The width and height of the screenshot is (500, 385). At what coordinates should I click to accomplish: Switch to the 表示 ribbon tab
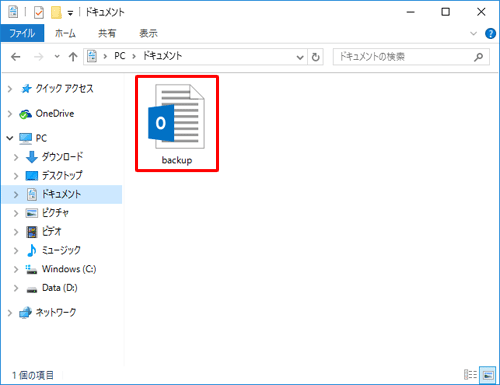148,33
